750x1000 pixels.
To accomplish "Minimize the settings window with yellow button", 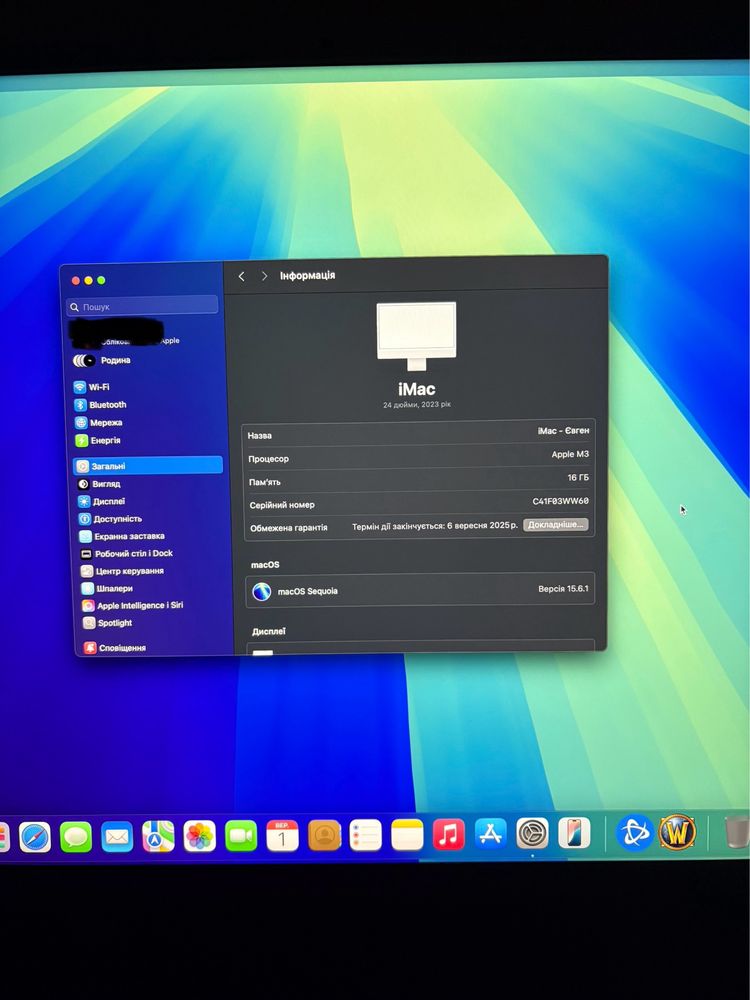I will pos(88,281).
